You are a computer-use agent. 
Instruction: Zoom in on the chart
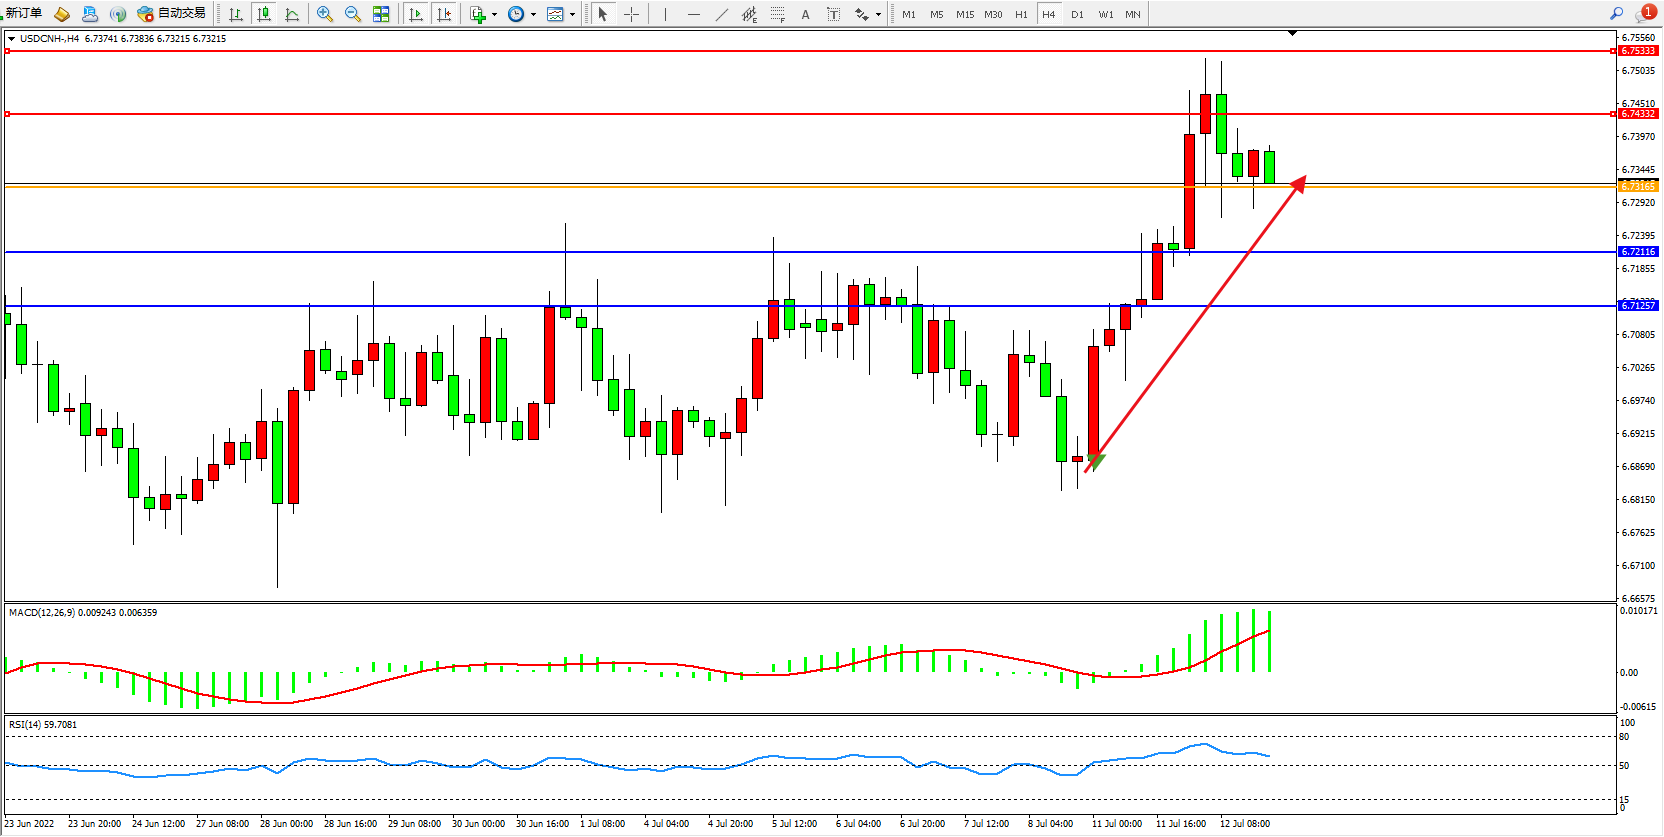pyautogui.click(x=325, y=14)
